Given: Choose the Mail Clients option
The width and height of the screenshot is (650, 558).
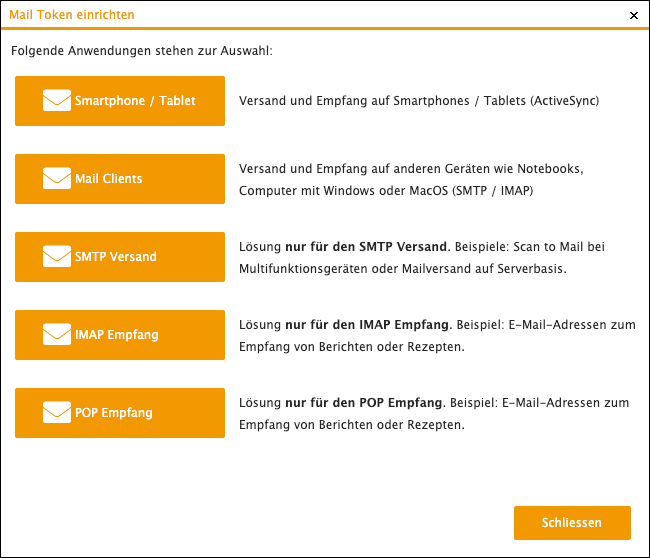Looking at the screenshot, I should click(x=120, y=179).
